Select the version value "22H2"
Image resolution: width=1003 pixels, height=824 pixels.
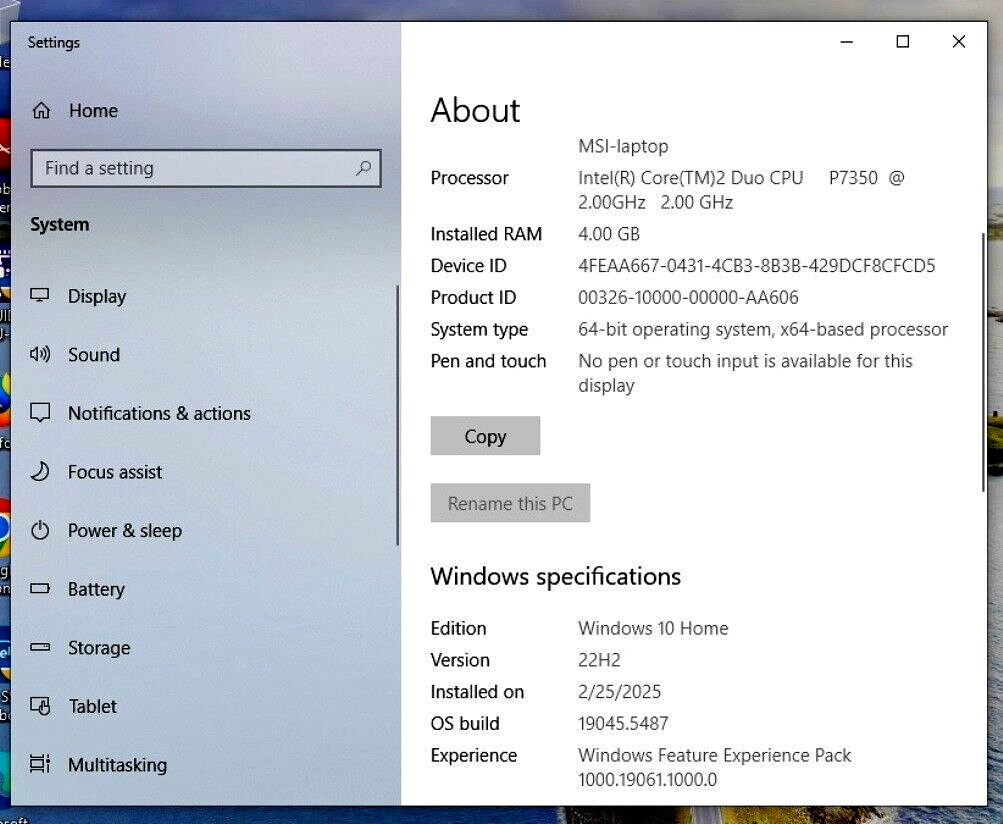coord(599,660)
